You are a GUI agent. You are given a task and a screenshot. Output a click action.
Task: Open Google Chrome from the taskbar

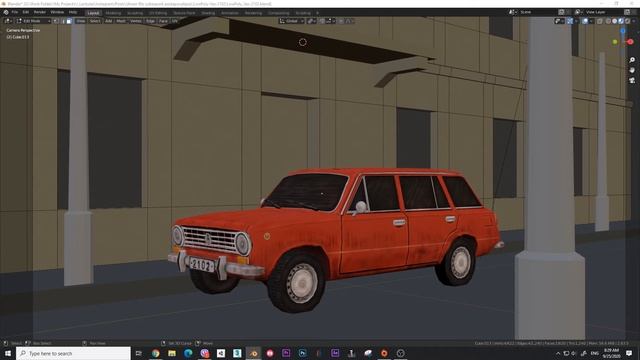(156, 353)
